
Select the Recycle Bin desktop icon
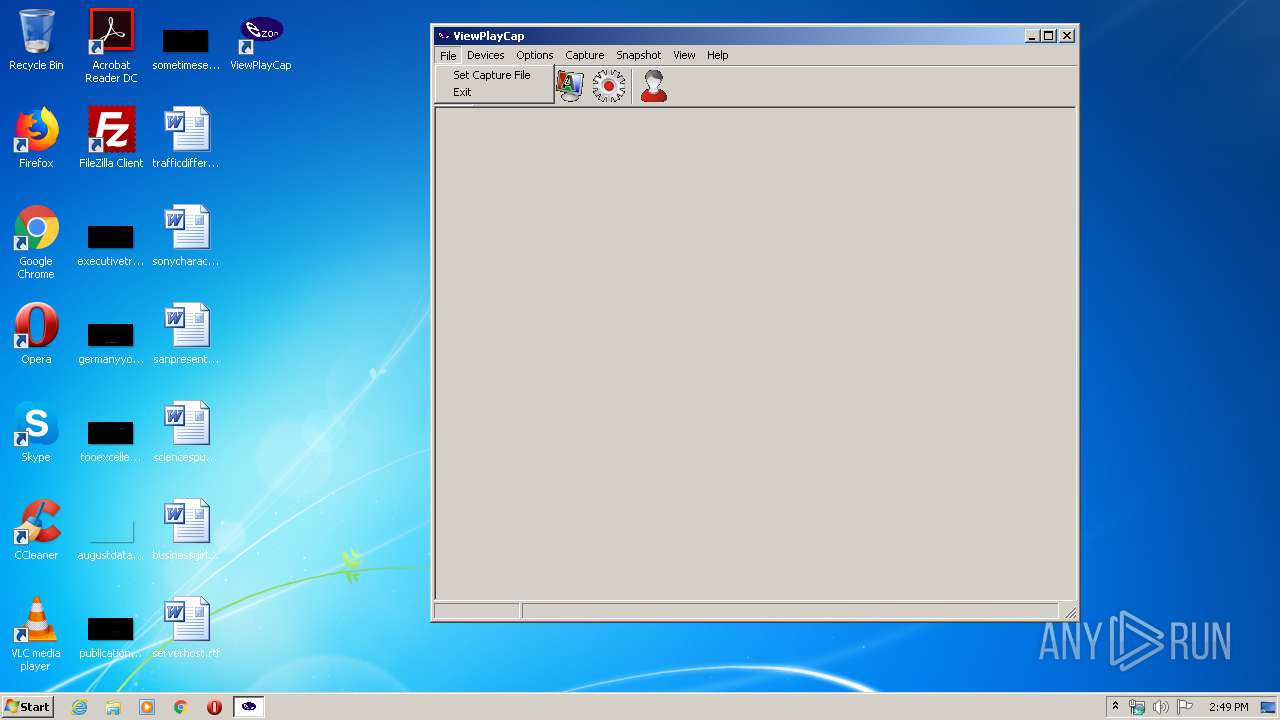coord(36,40)
